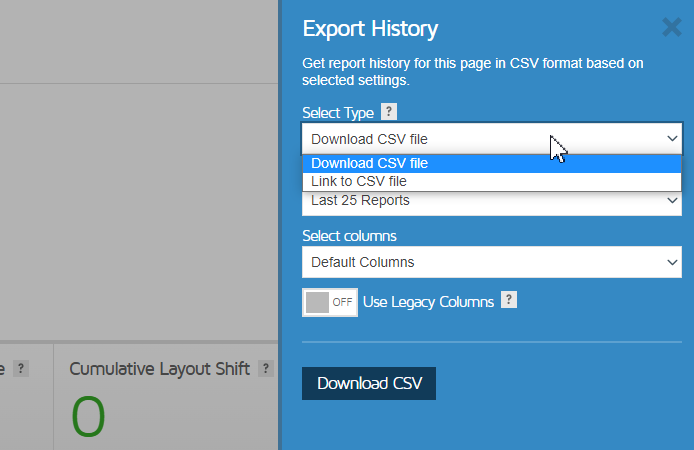Click the Cumulative Layout Shift heading
This screenshot has width=694, height=450.
click(x=159, y=369)
